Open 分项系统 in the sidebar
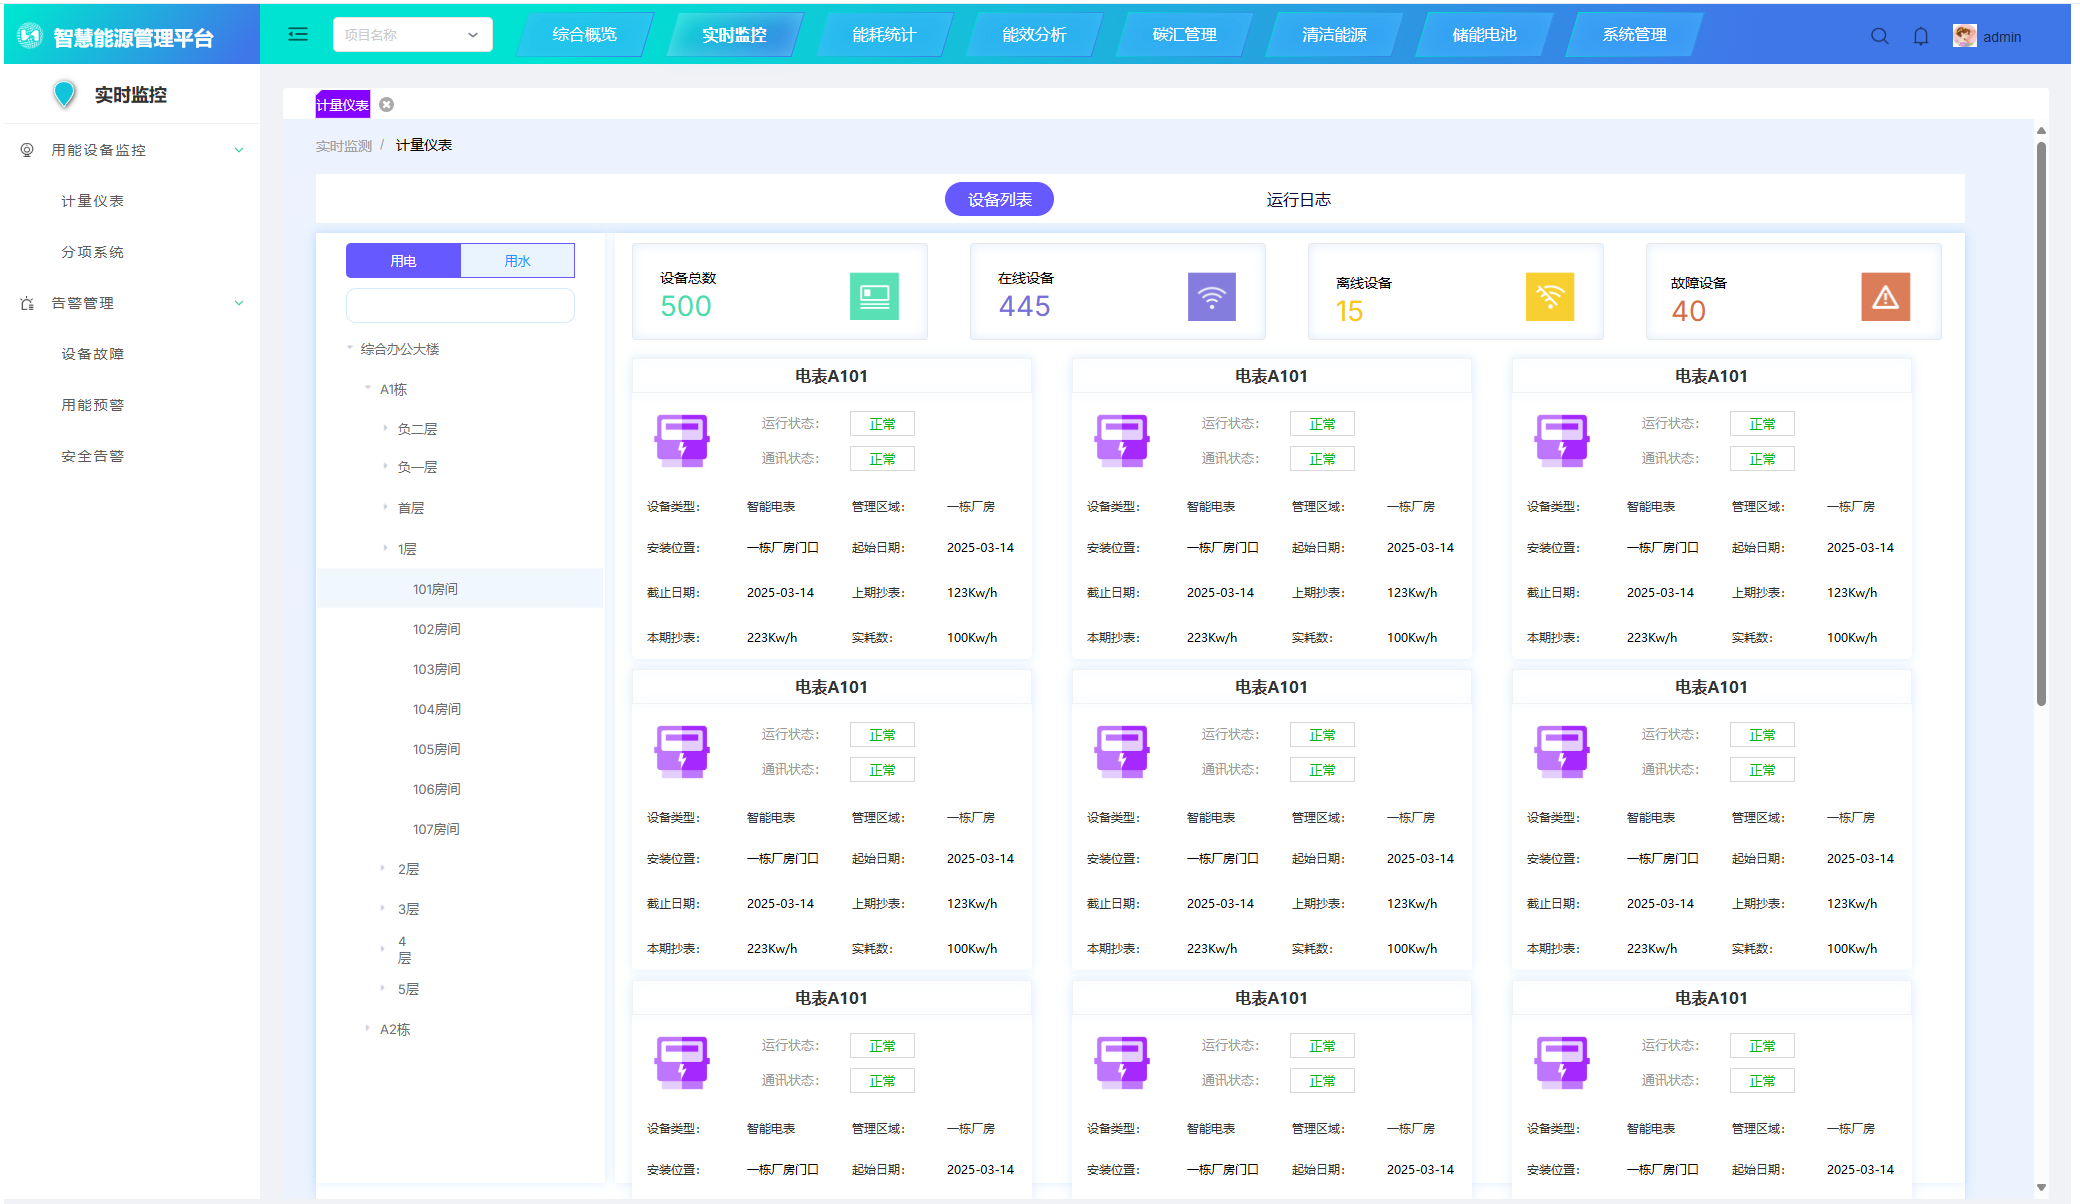 coord(92,252)
